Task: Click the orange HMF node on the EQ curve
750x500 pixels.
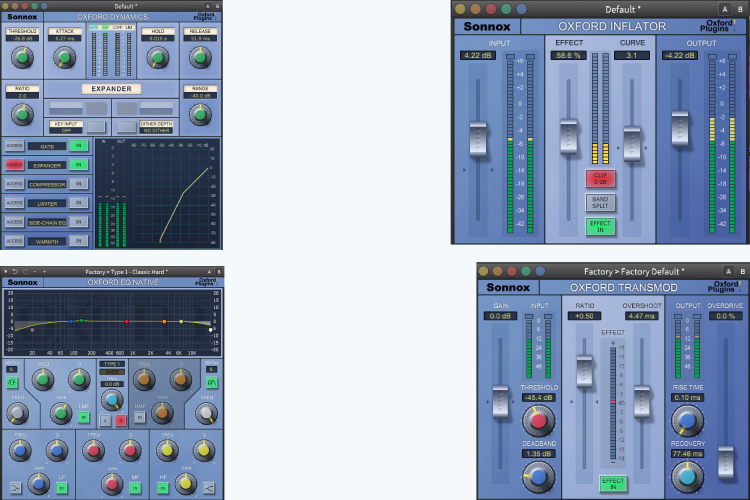Action: [164, 322]
